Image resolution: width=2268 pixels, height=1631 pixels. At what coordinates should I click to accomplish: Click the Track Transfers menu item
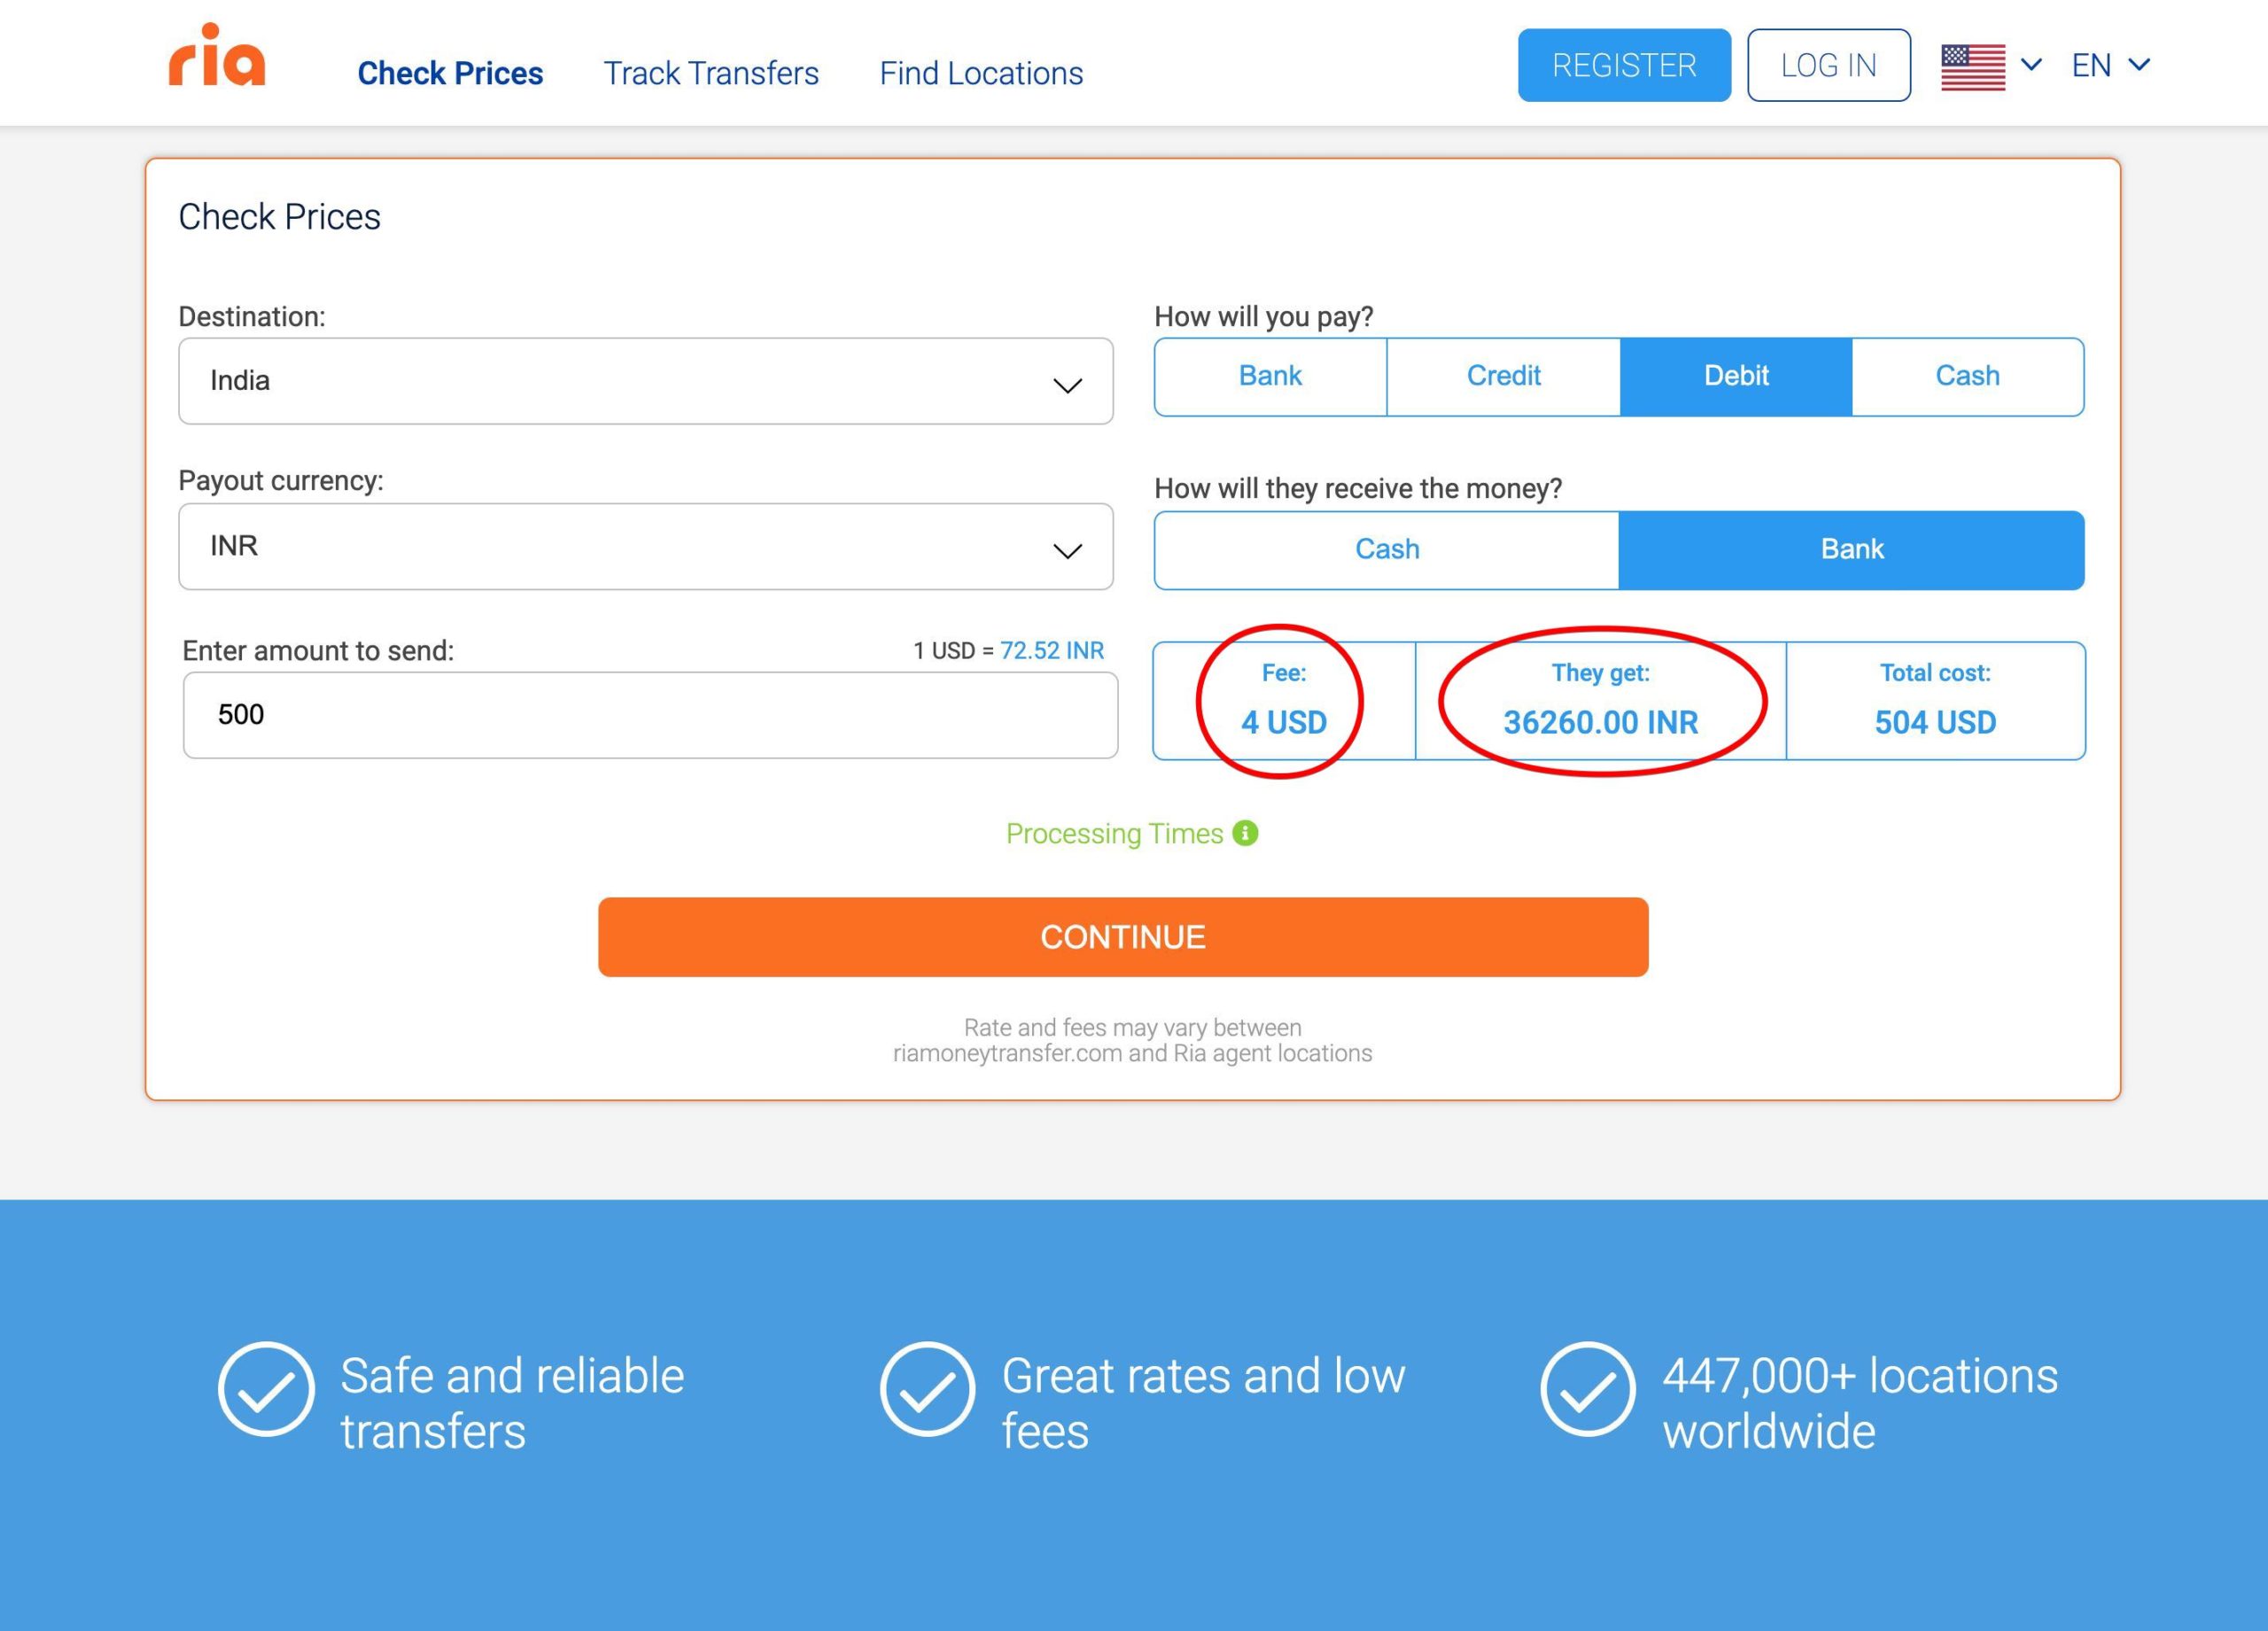point(711,71)
